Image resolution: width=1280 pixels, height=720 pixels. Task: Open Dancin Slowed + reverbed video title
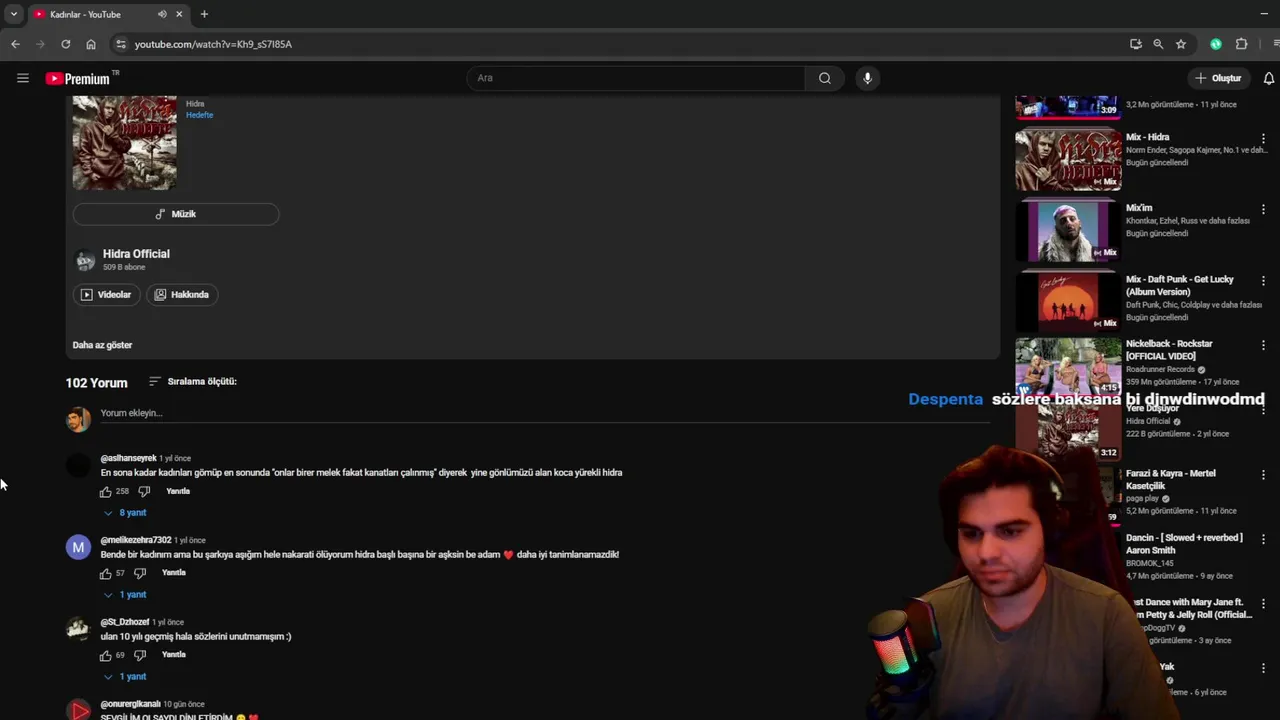tap(1184, 544)
